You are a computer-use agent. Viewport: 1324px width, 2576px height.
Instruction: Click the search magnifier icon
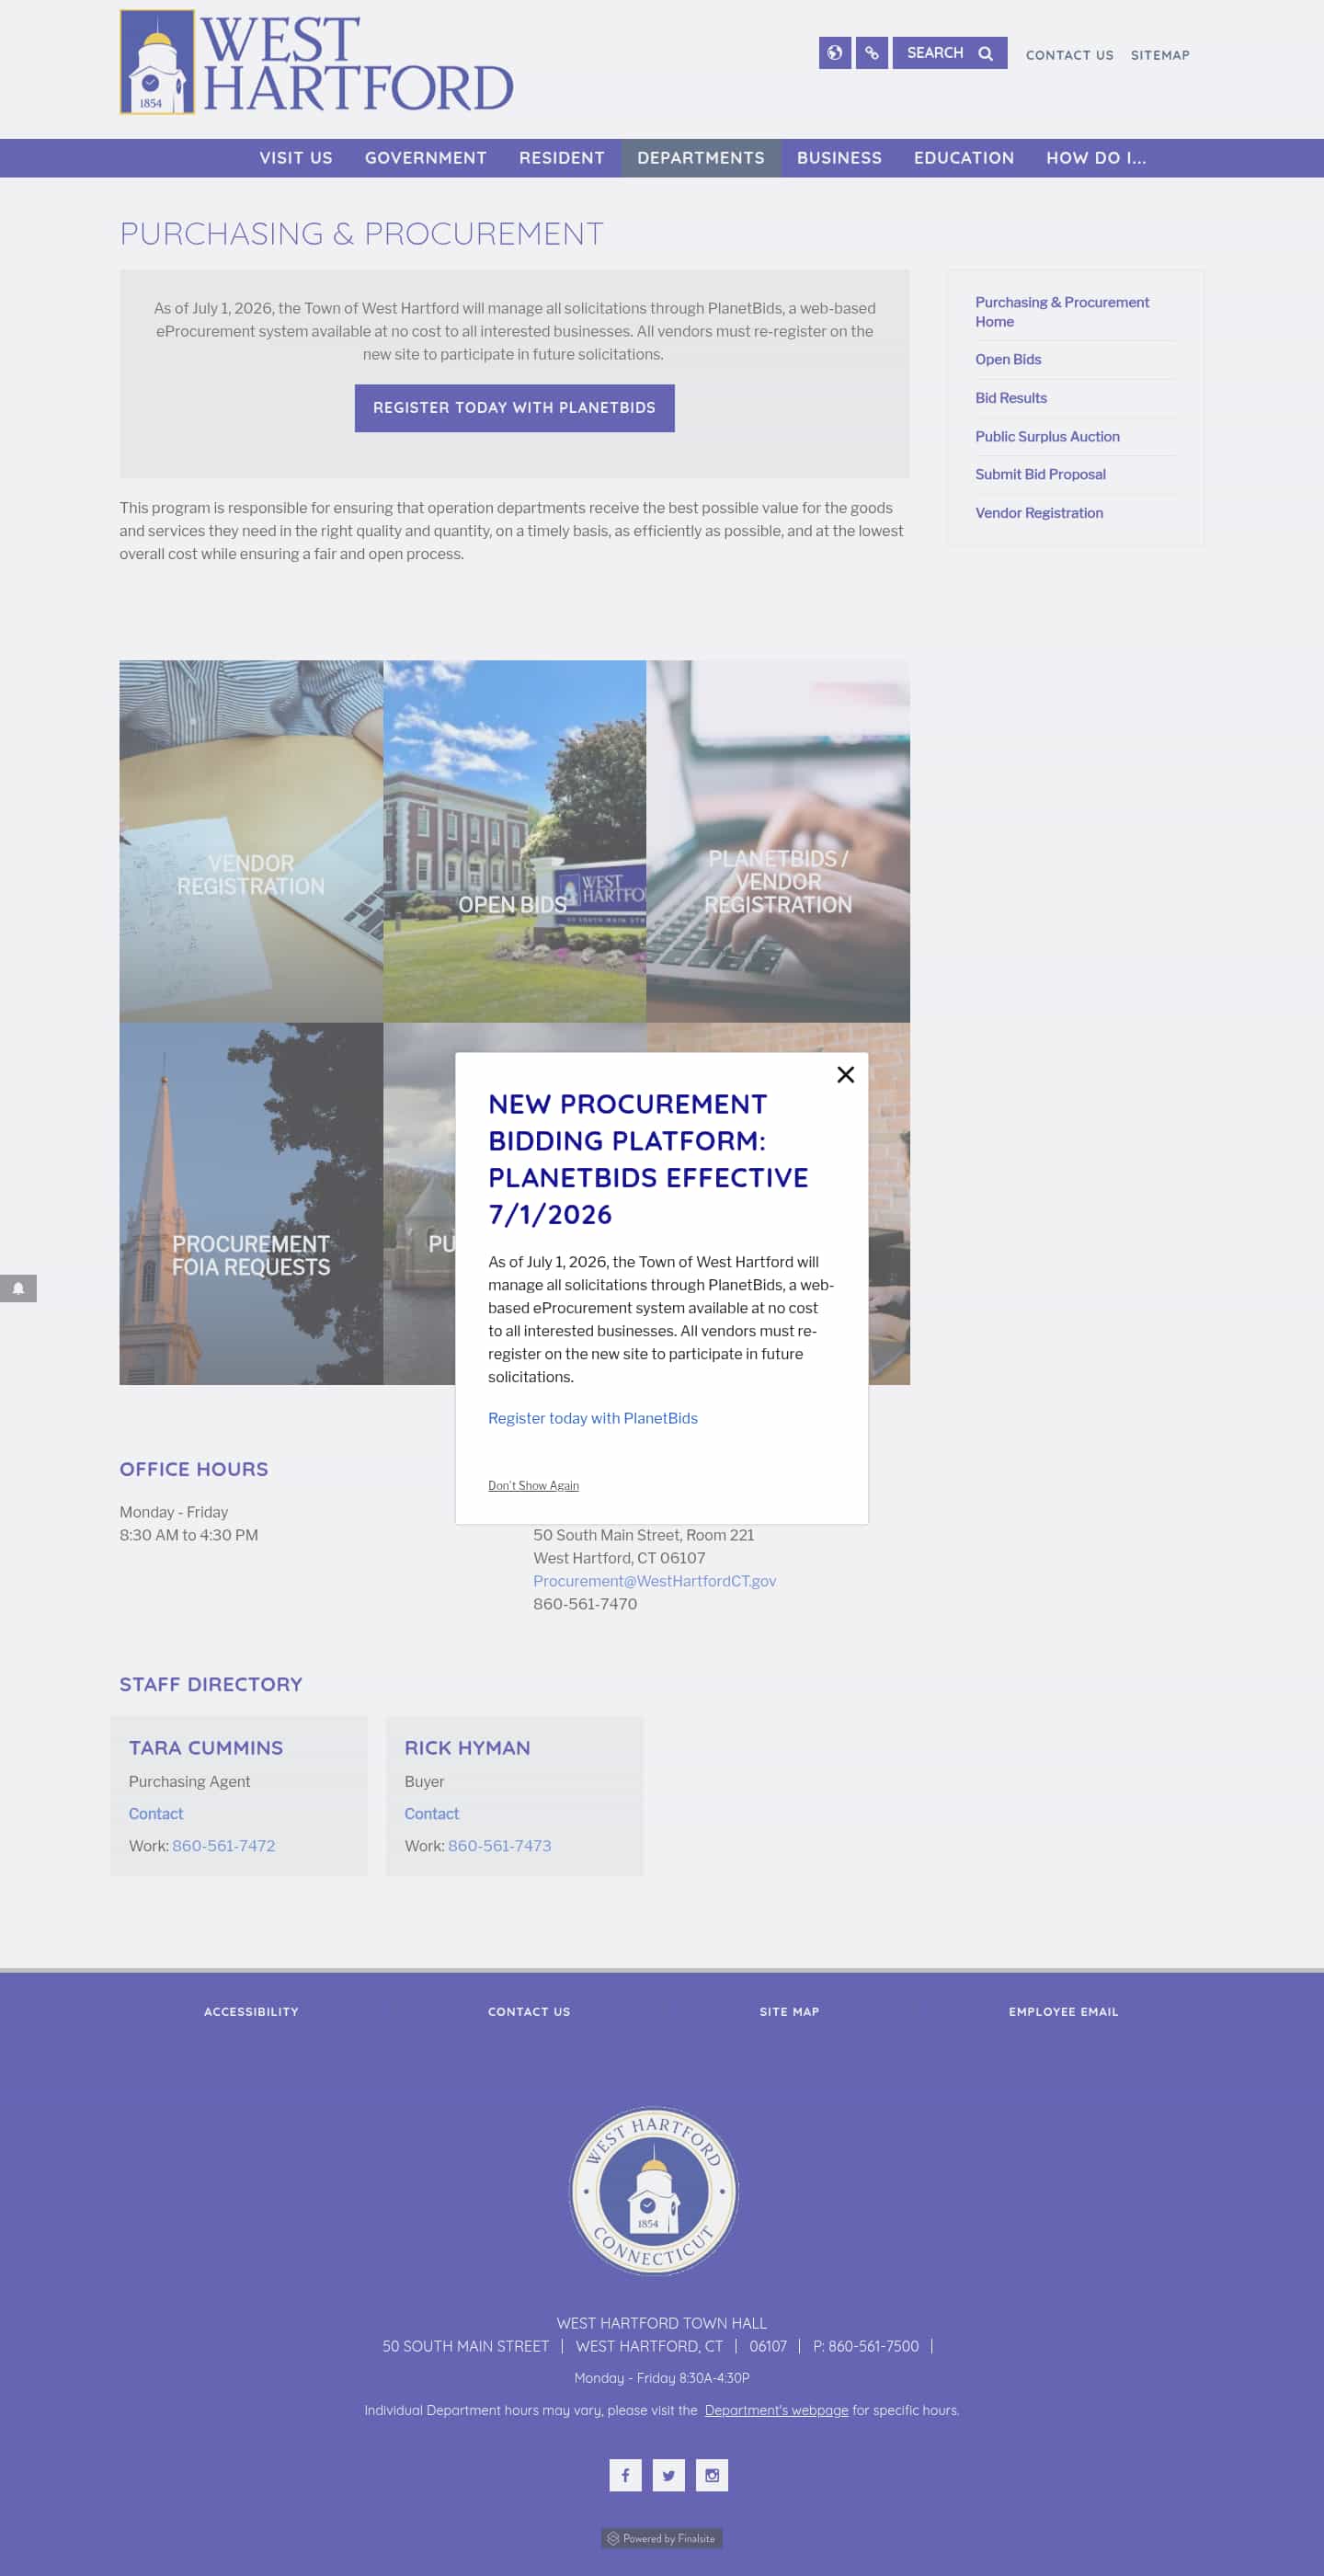click(x=986, y=53)
